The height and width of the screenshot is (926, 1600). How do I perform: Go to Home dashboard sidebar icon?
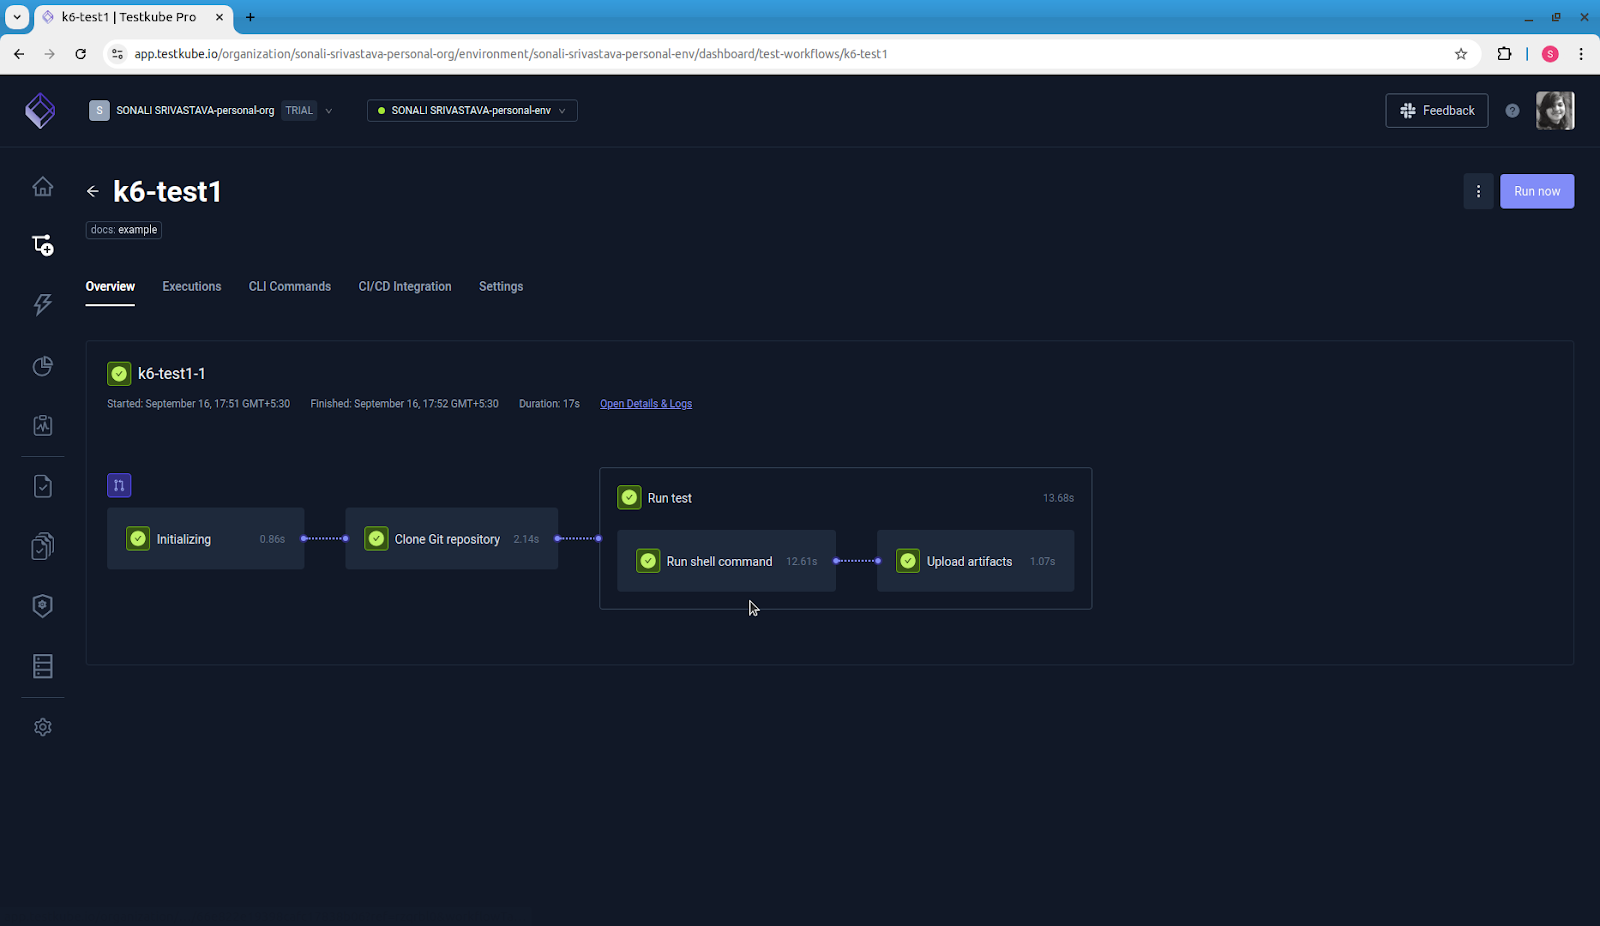click(x=42, y=186)
